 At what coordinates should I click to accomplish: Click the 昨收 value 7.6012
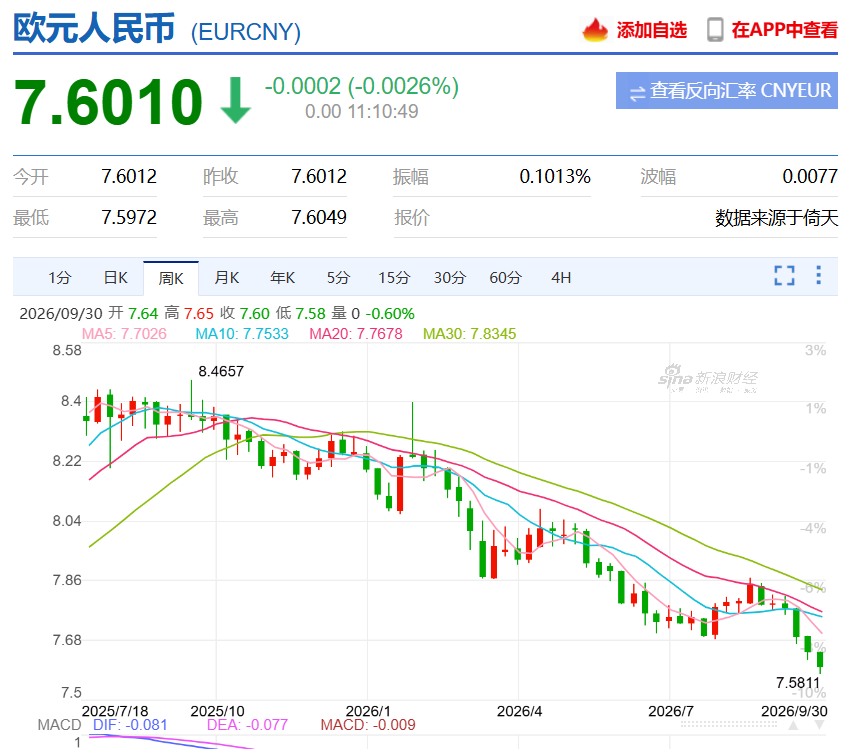pyautogui.click(x=319, y=176)
